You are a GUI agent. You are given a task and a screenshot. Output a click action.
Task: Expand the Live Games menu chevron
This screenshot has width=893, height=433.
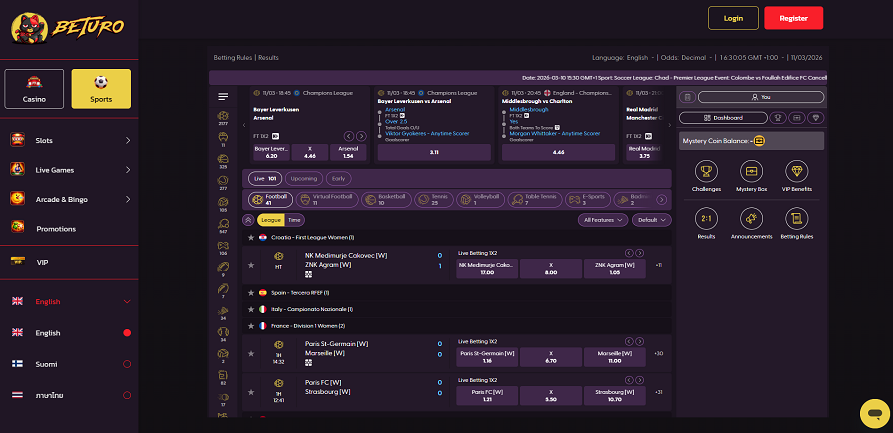pyautogui.click(x=128, y=170)
